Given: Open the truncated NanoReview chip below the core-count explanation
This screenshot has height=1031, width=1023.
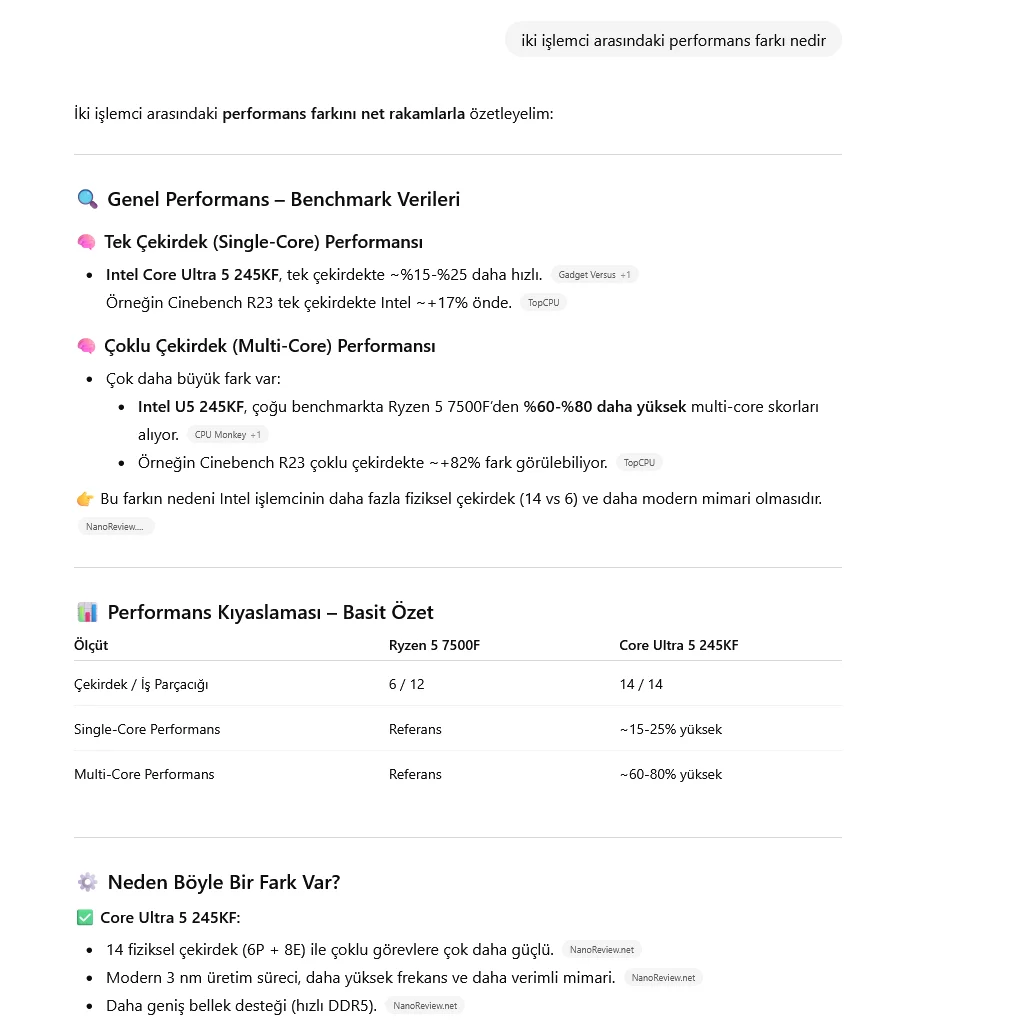Looking at the screenshot, I should 115,526.
